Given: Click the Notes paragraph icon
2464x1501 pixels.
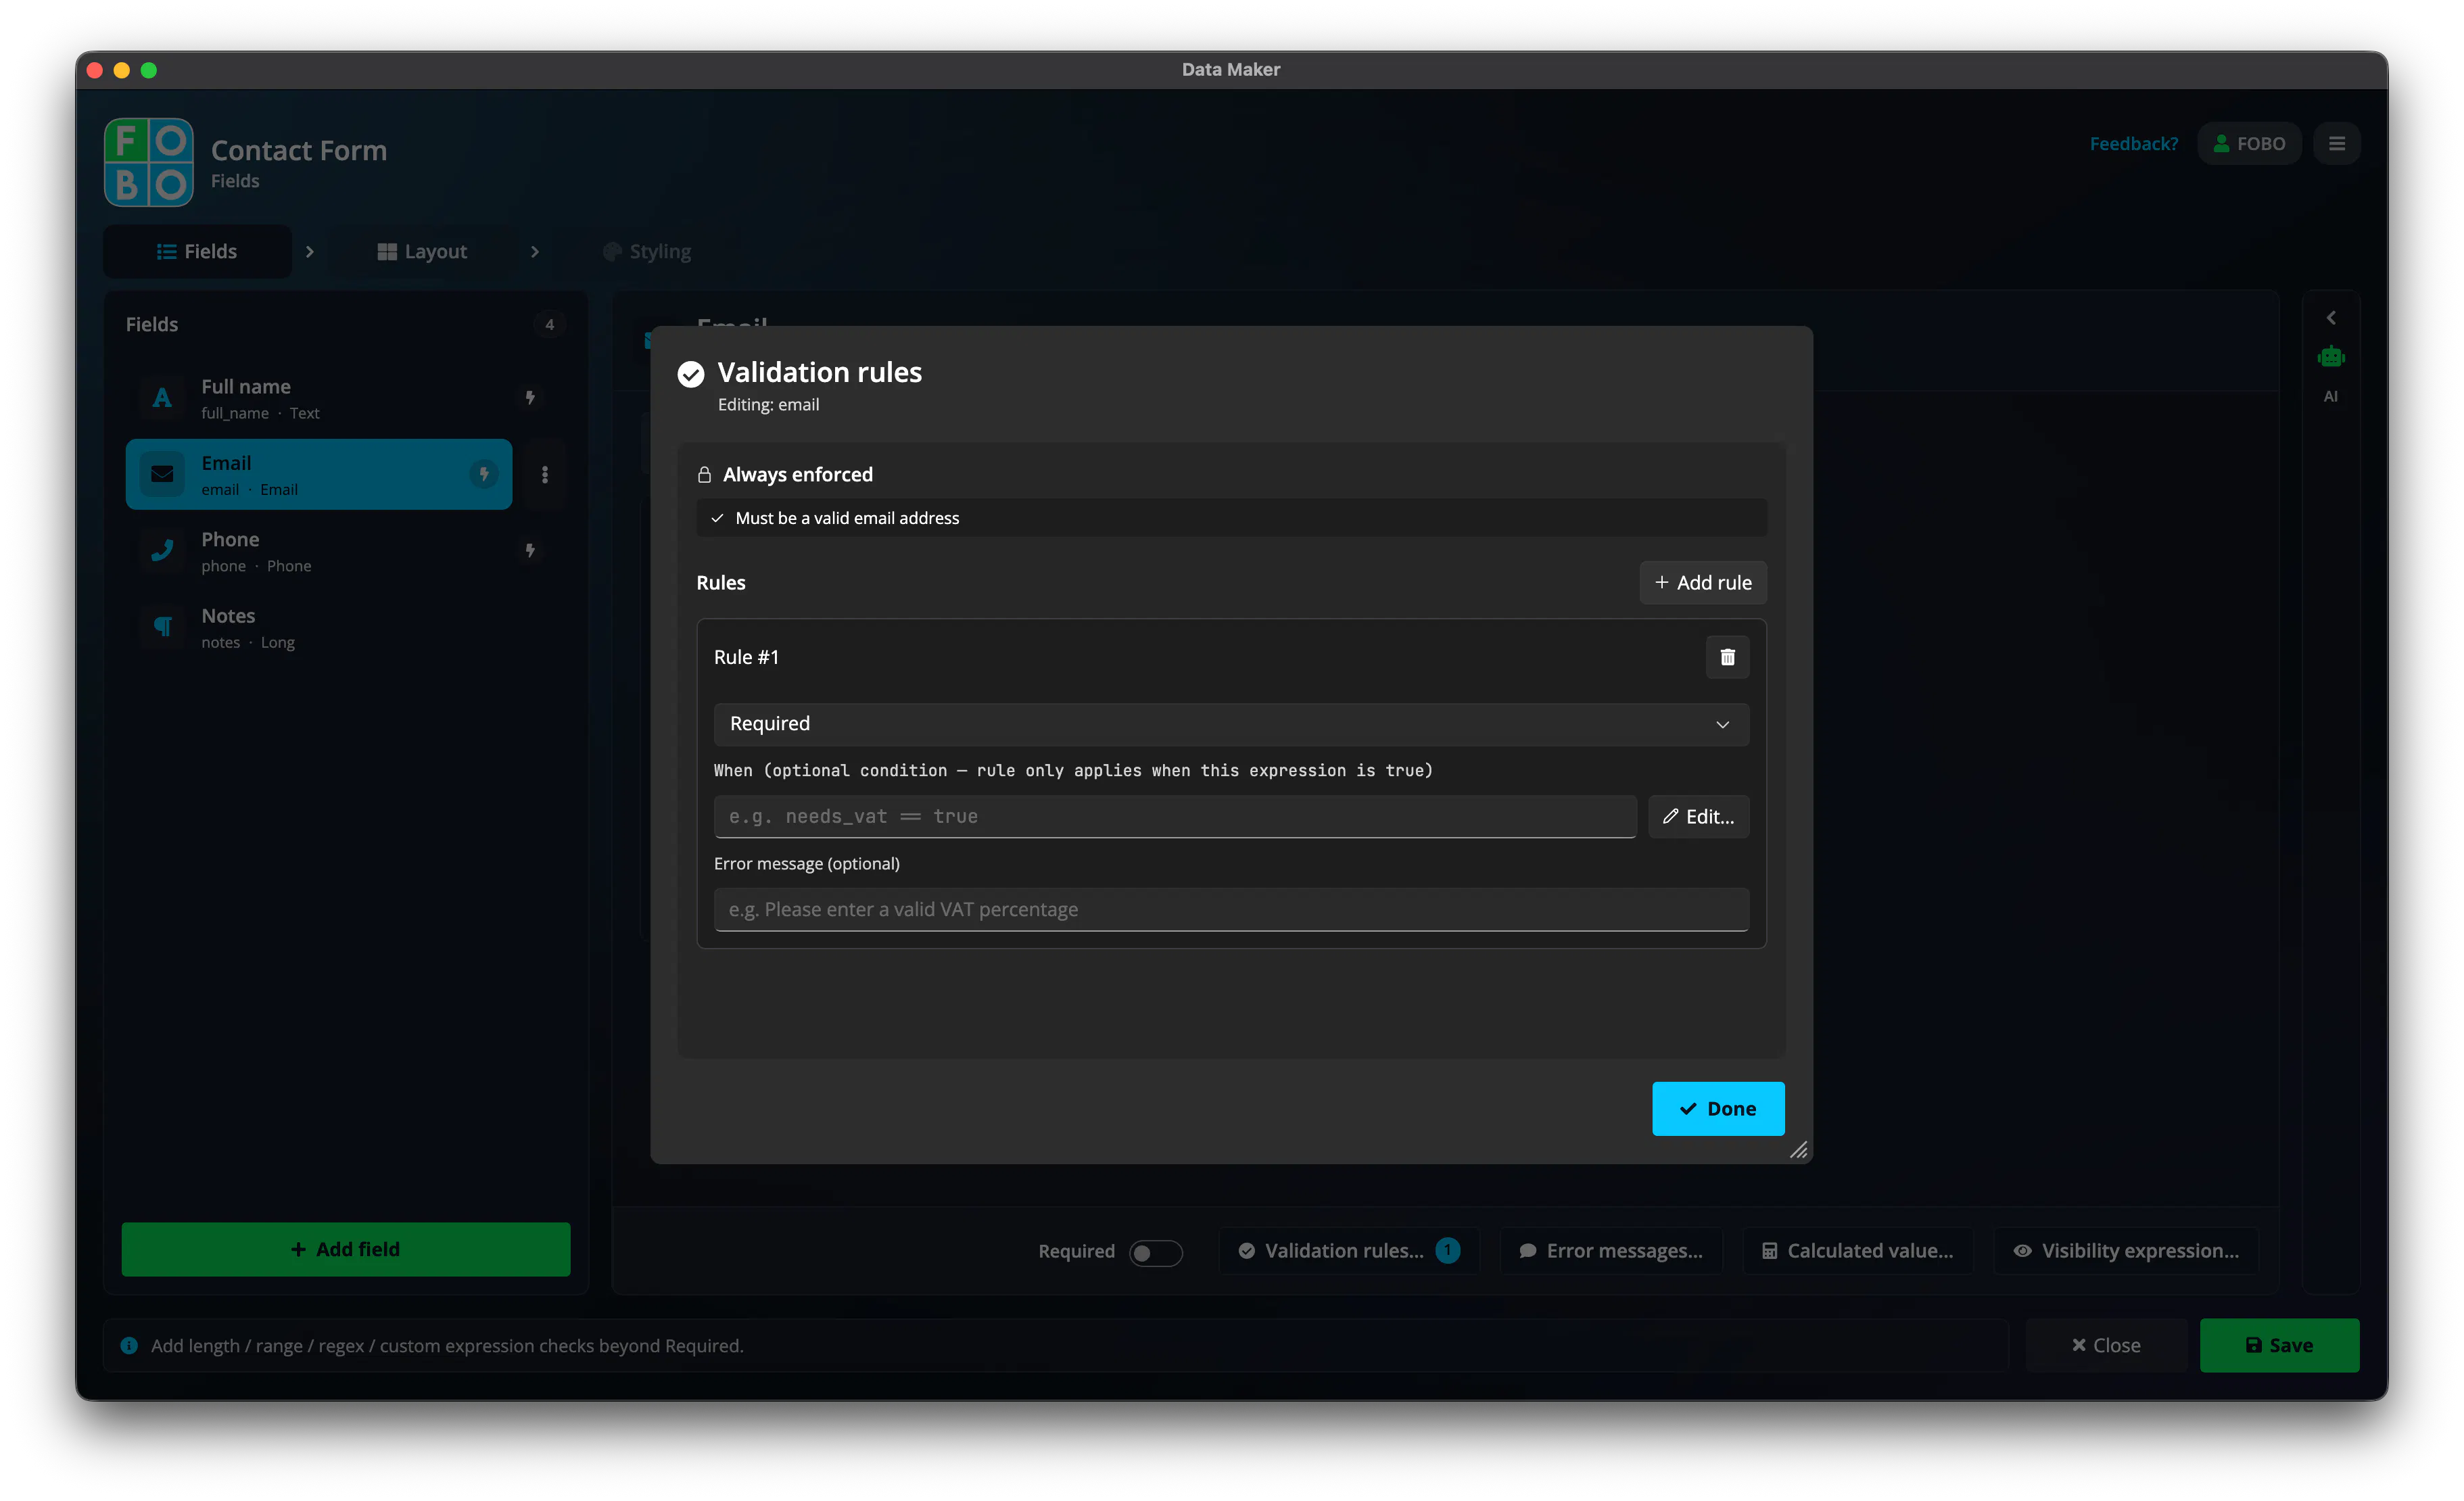Looking at the screenshot, I should (x=162, y=627).
